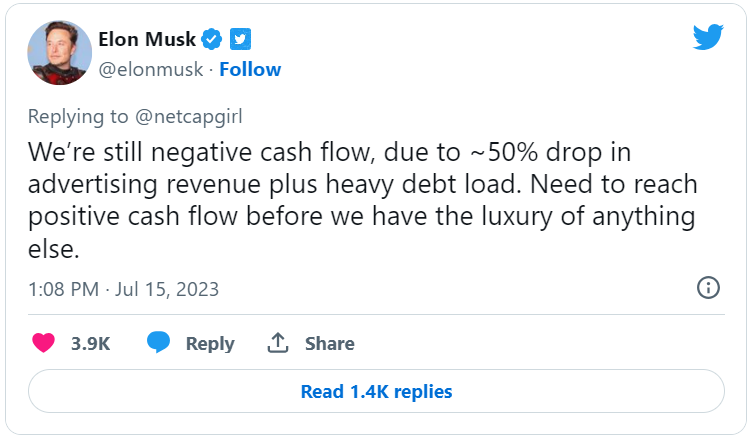The image size is (753, 438).
Task: Click the blue verified checkmark badge
Action: pos(211,39)
